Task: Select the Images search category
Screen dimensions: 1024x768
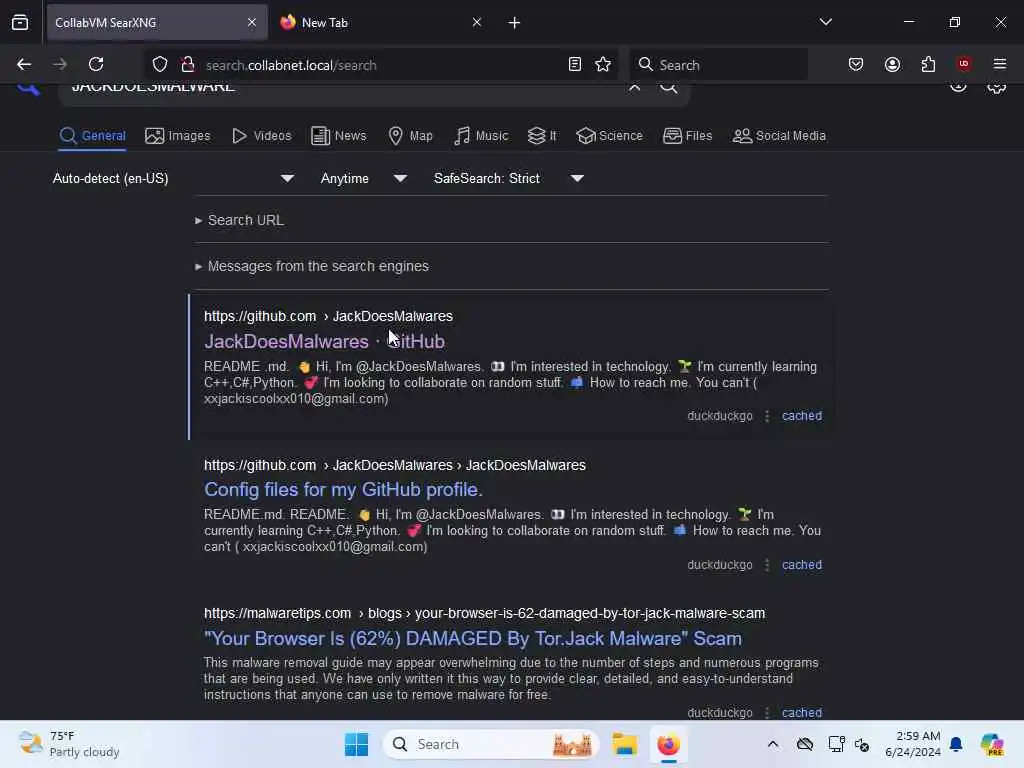Action: coord(178,136)
